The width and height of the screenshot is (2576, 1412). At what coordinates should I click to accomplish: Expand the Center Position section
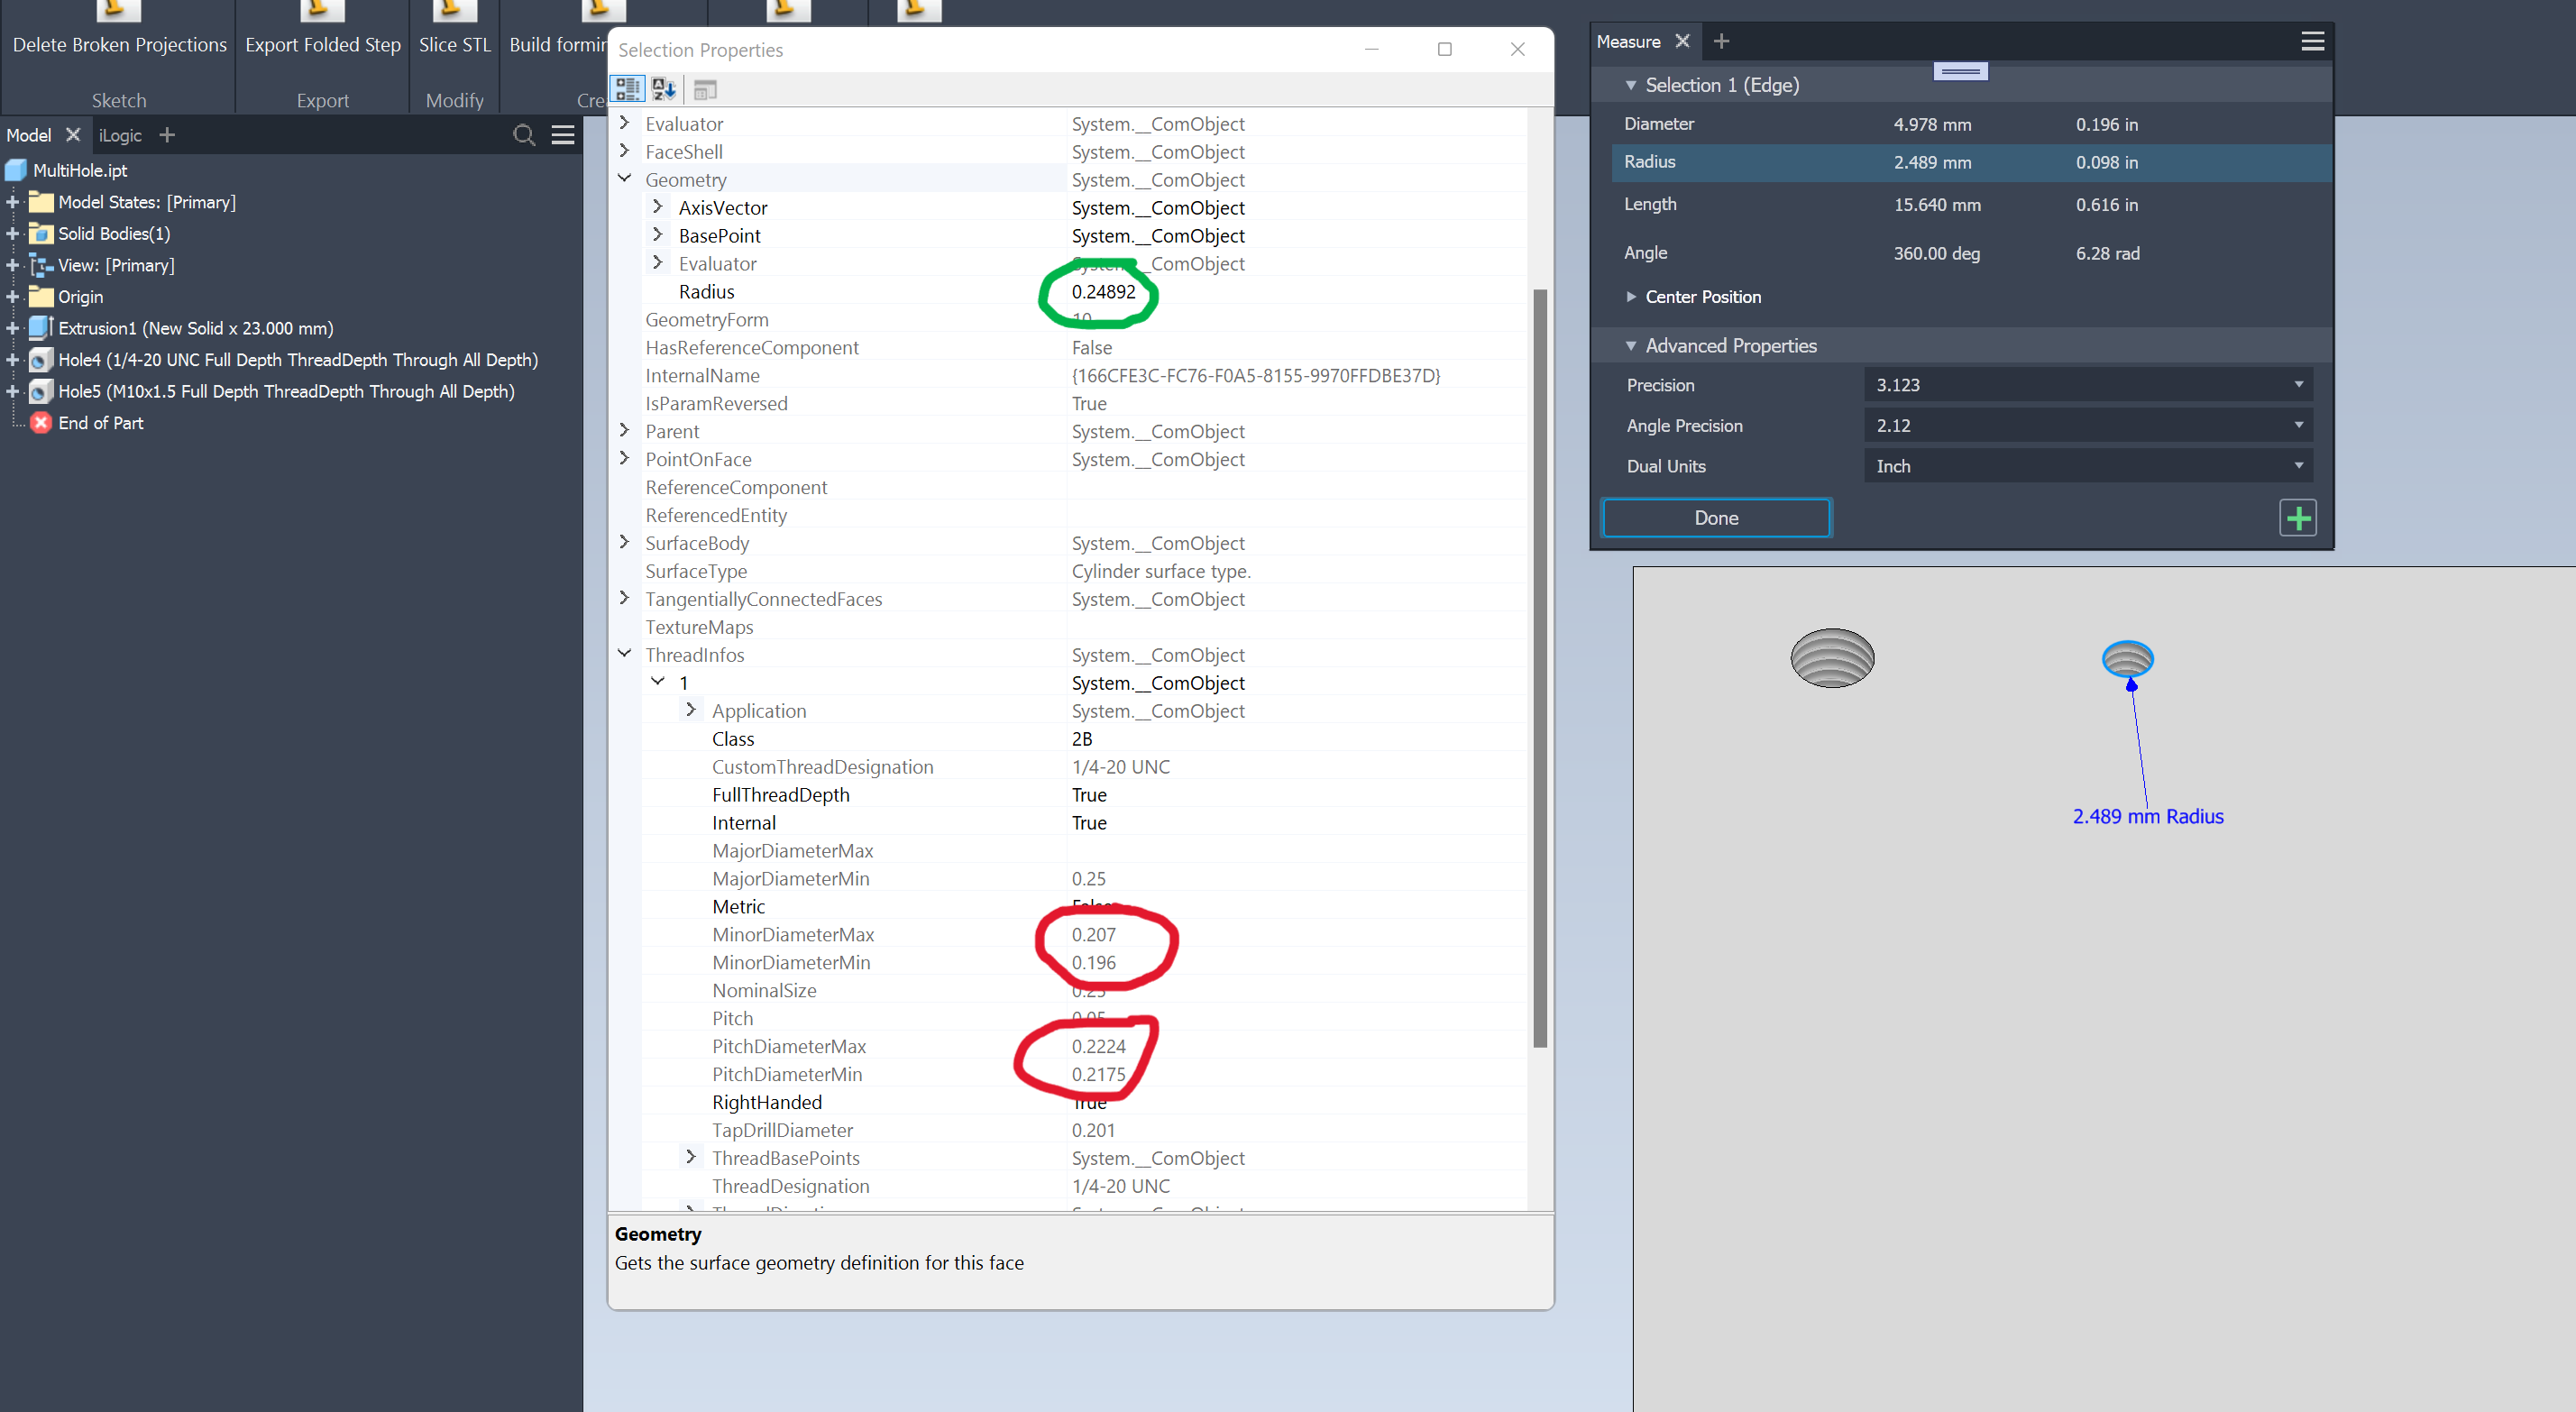1631,296
